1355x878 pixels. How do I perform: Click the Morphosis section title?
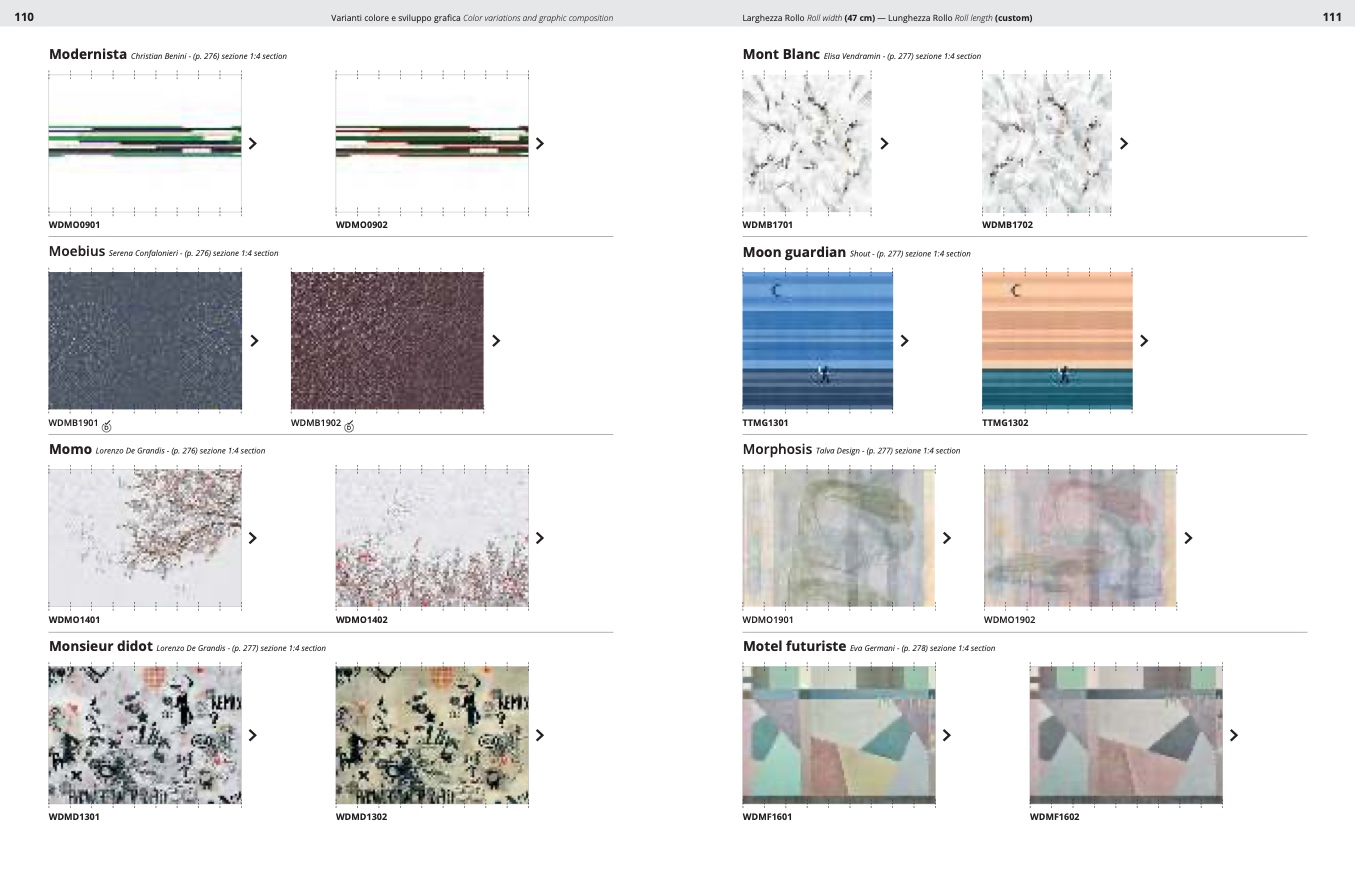click(x=777, y=450)
